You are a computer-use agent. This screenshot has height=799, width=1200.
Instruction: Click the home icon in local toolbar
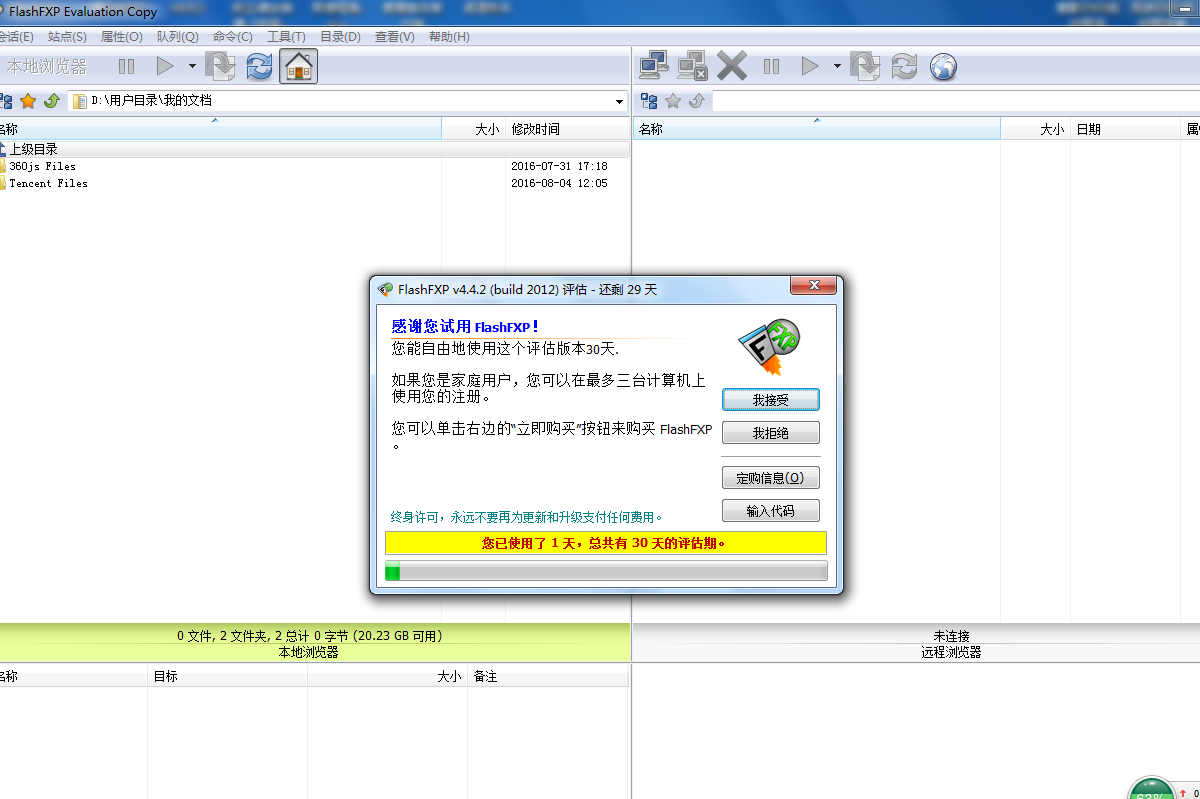(299, 67)
